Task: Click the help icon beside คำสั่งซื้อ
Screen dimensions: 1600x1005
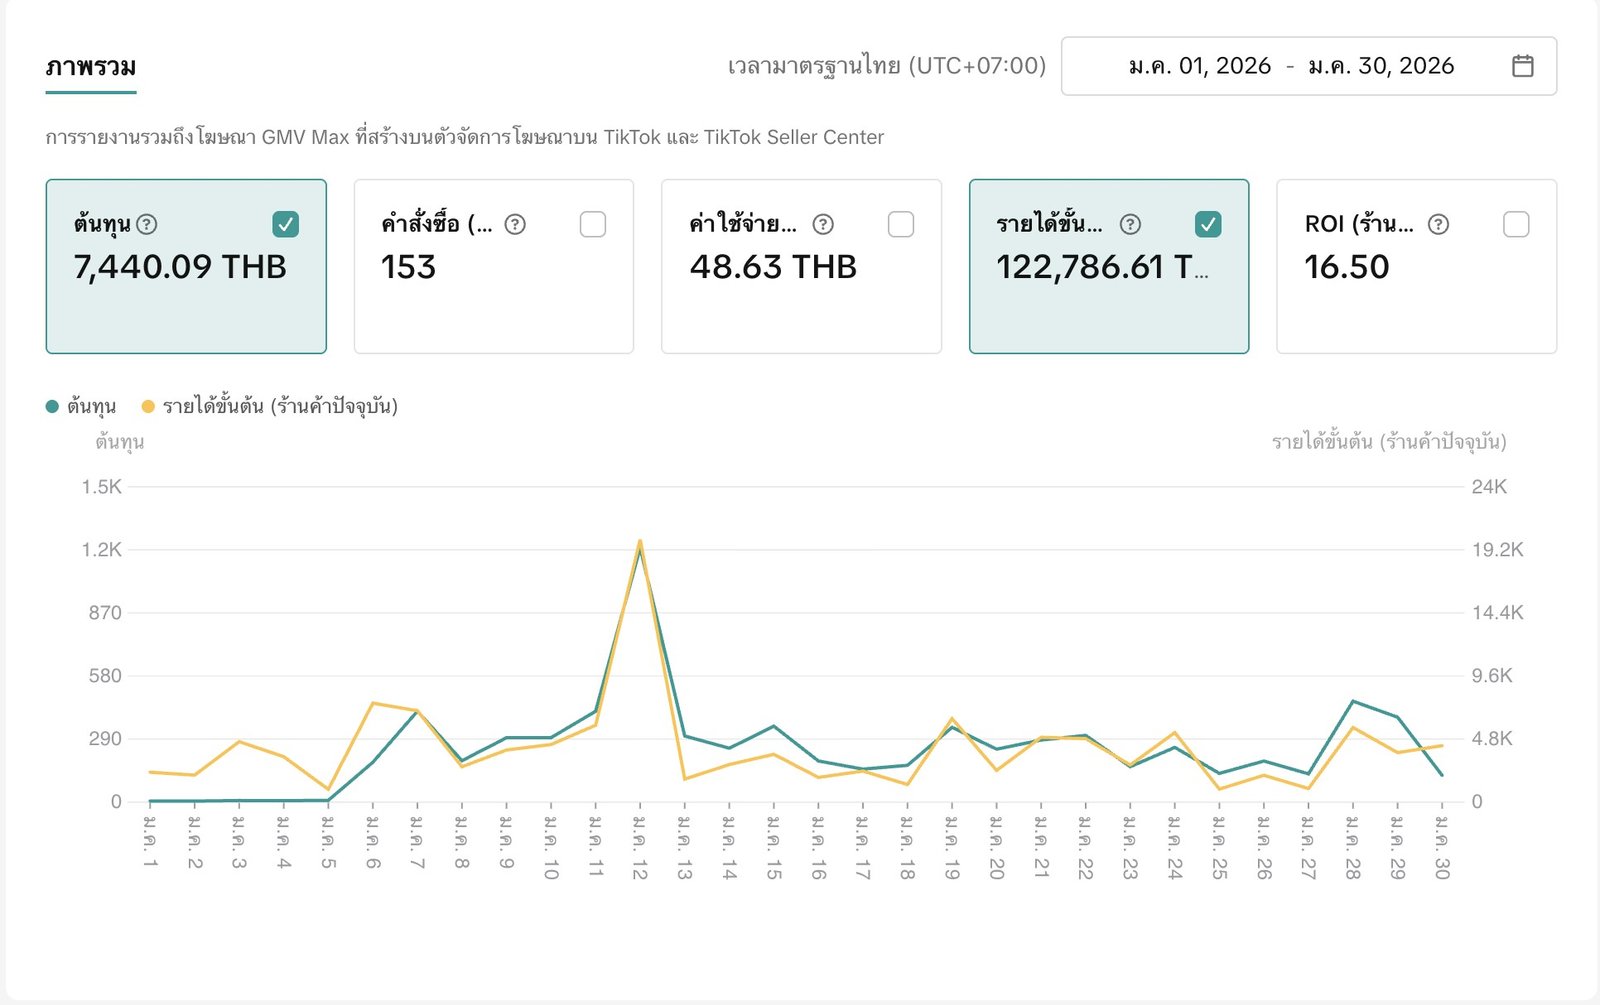Action: pos(515,224)
